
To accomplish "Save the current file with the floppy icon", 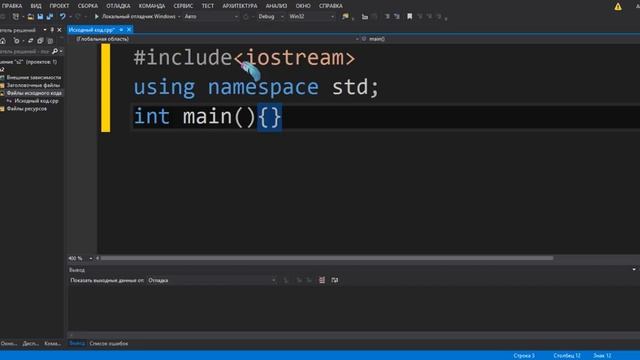I will click(40, 17).
